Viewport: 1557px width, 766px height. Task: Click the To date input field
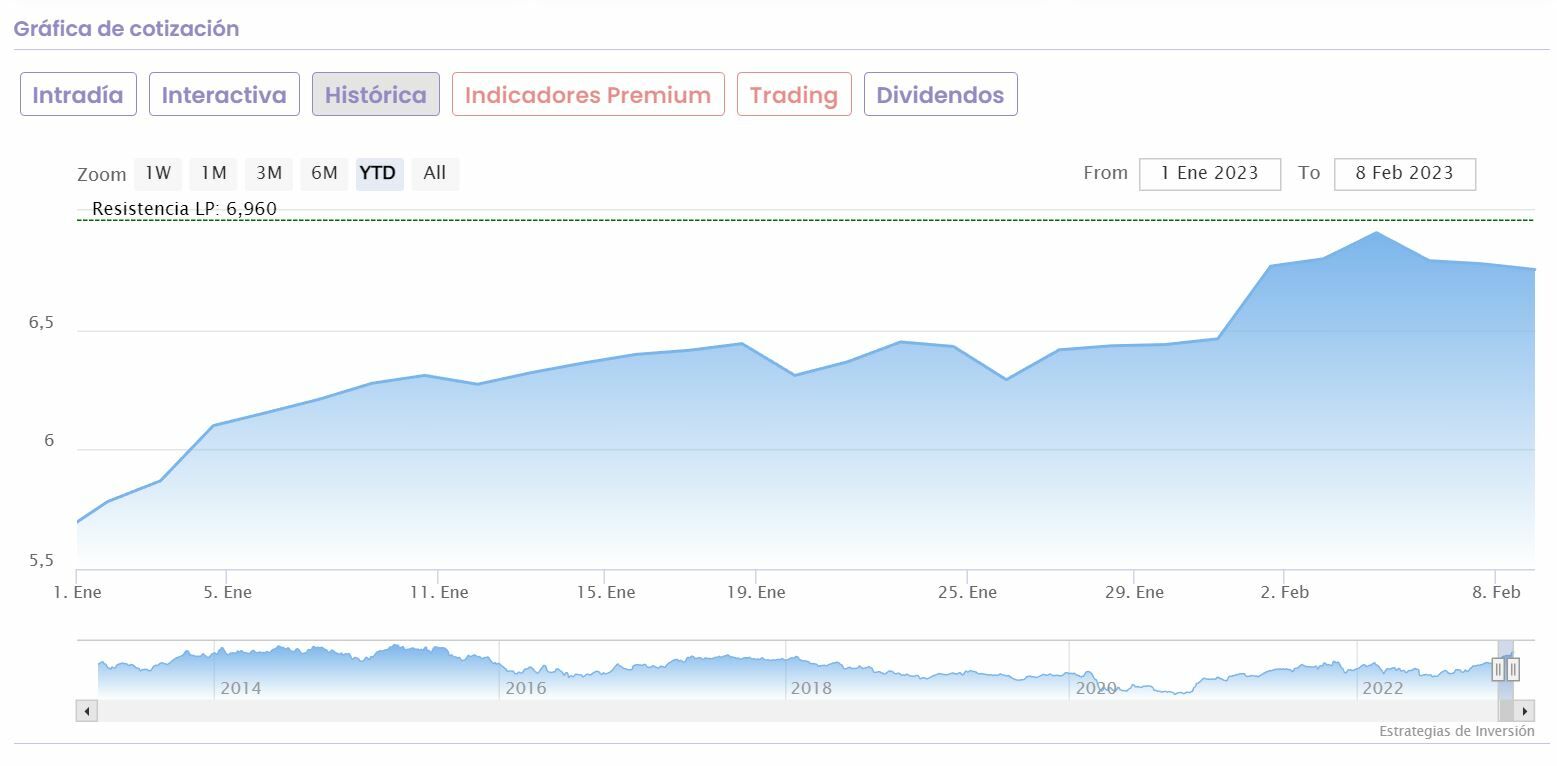pos(1404,173)
